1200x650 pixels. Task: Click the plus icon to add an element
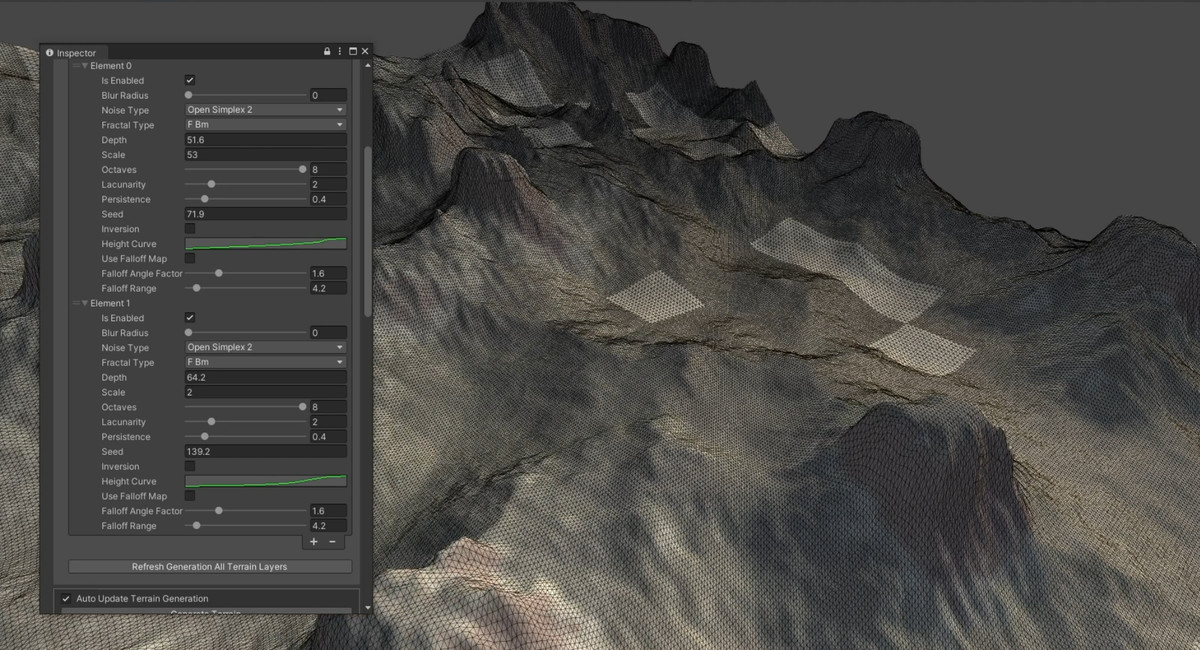313,542
